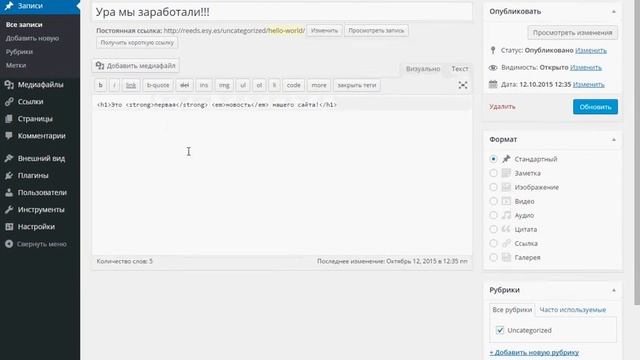Click Просмотреть изменения button
The width and height of the screenshot is (640, 360).
(x=572, y=33)
